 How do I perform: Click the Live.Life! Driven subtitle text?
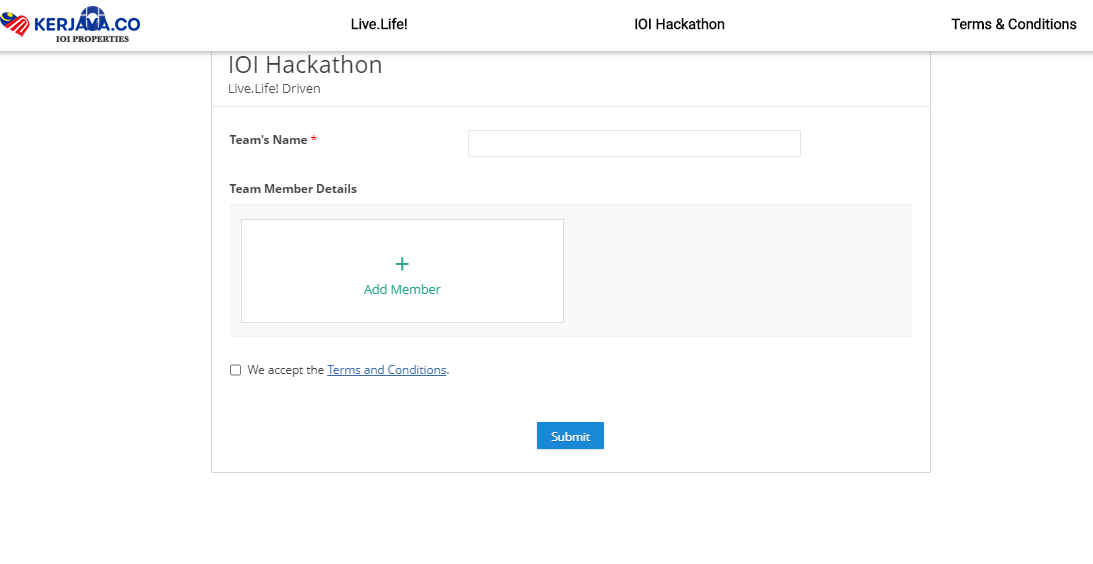click(x=274, y=89)
